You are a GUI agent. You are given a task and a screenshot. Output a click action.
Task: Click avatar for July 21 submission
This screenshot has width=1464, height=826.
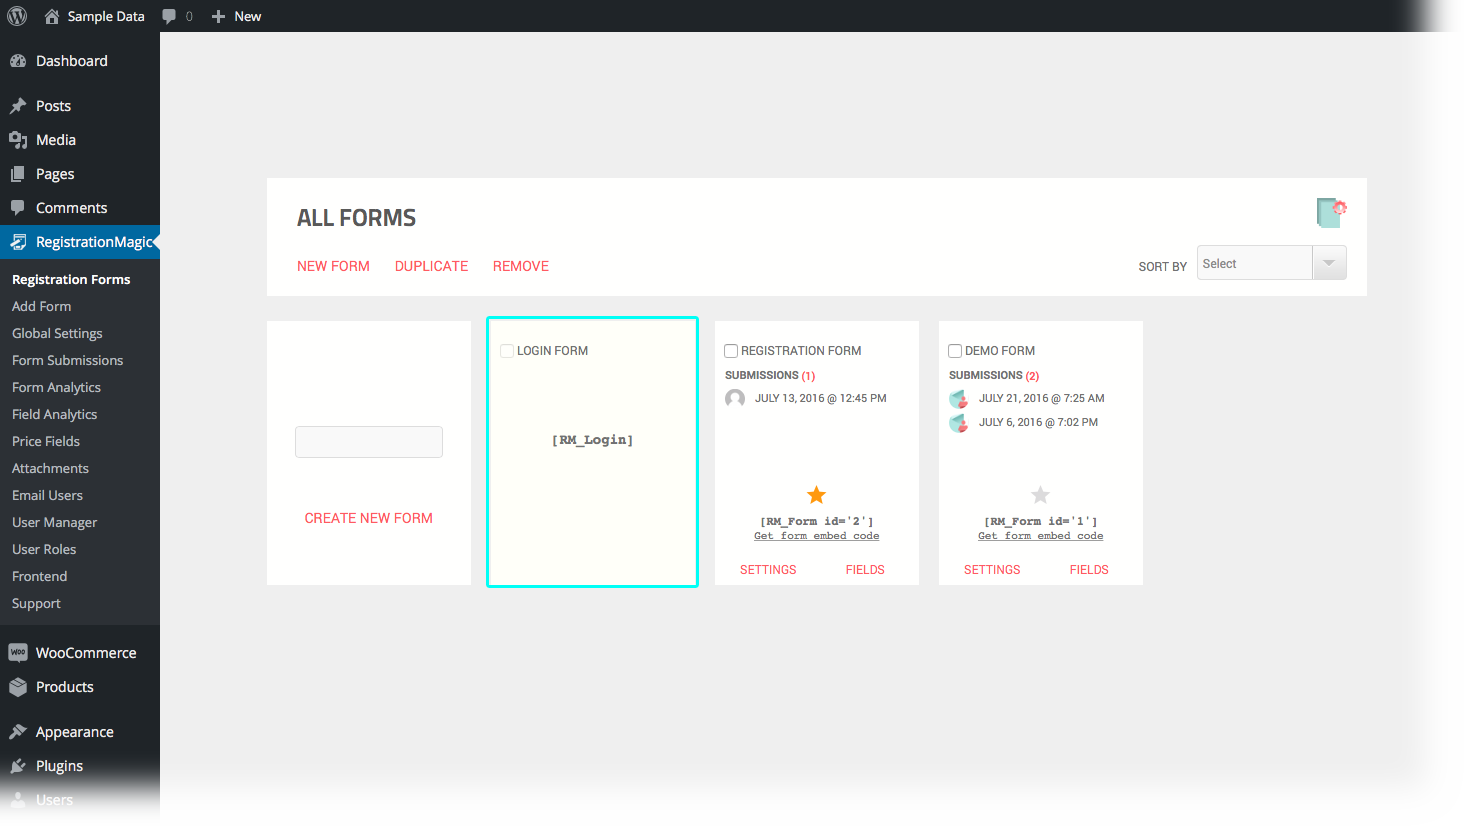point(959,398)
